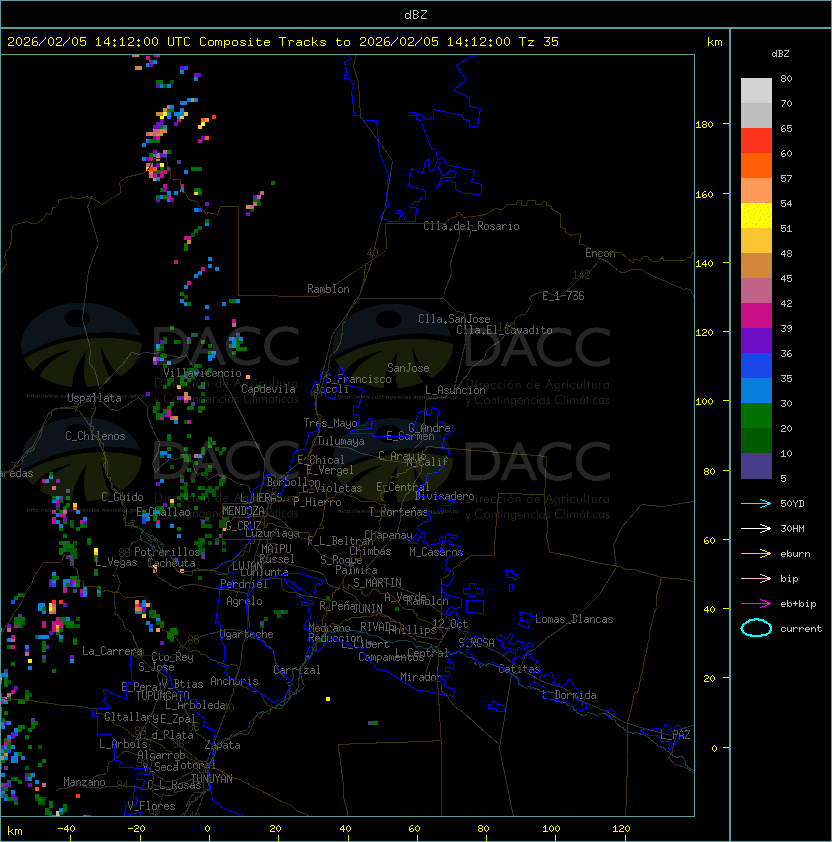This screenshot has width=832, height=842.
Task: Click the Clla.SanJose label
Action: pos(454,319)
